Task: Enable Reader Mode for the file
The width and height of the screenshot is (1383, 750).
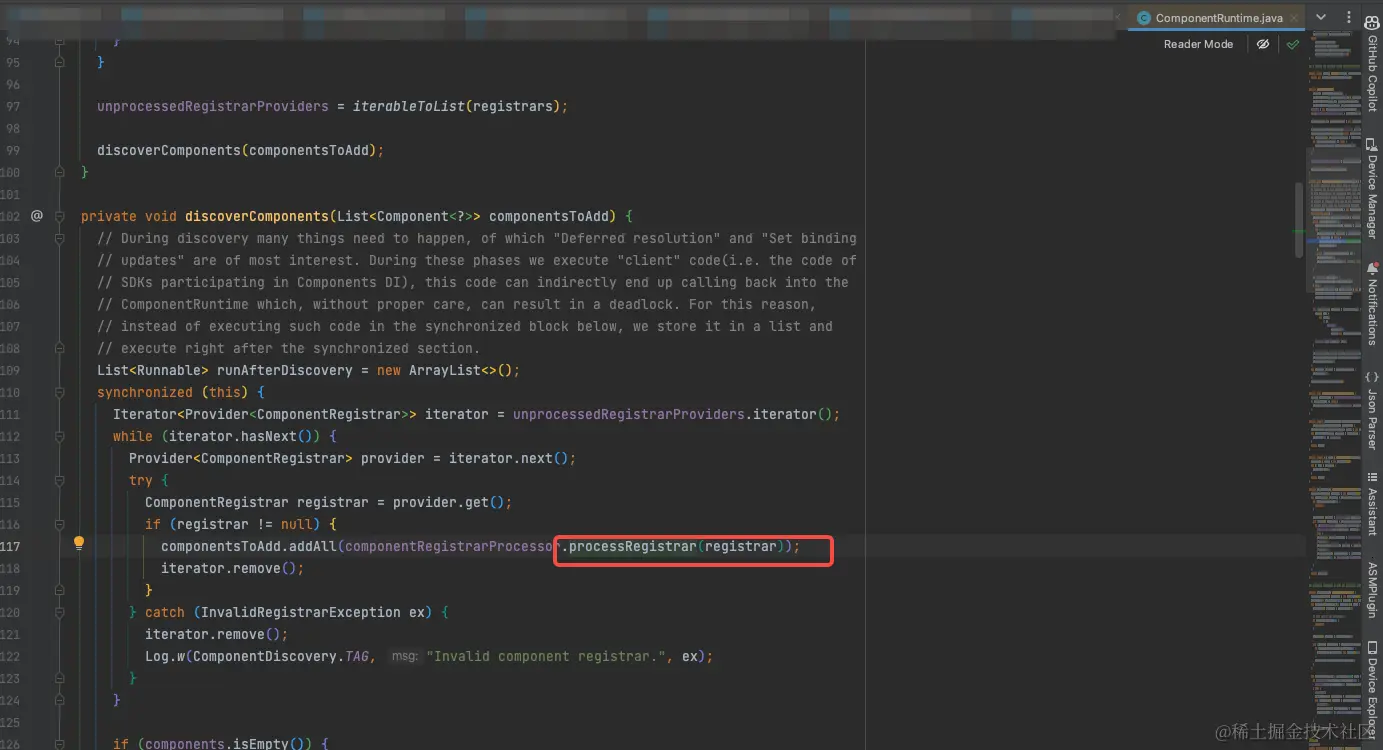Action: pyautogui.click(x=1198, y=44)
